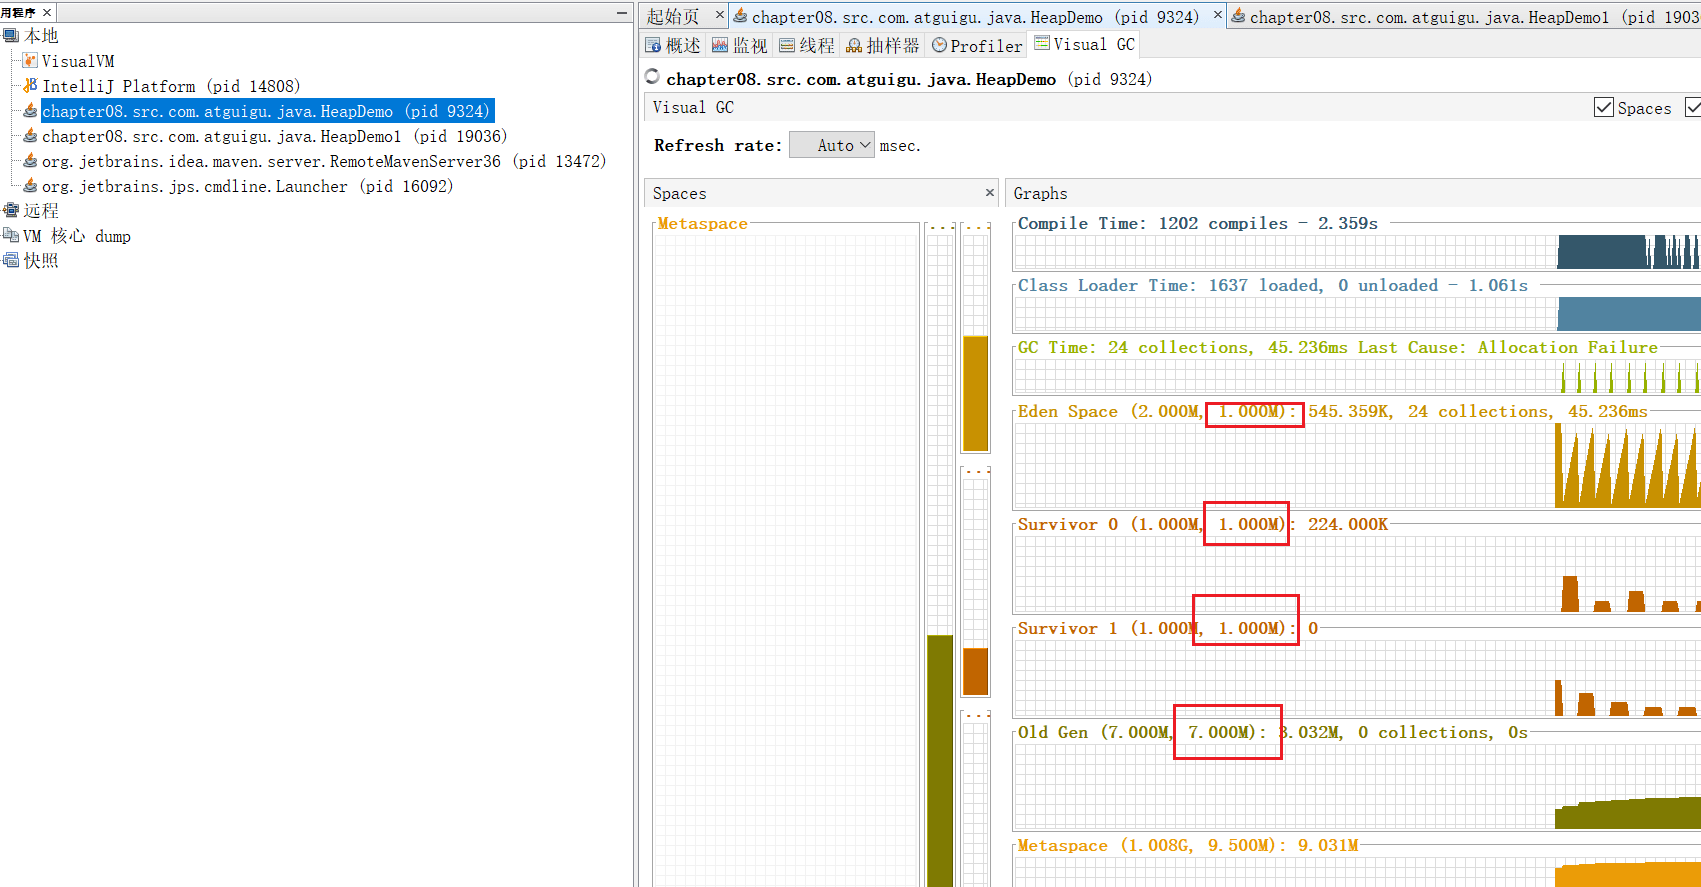Viewport: 1701px width, 887px height.
Task: Click the VisualVM icon in the applications tree
Action: [30, 61]
